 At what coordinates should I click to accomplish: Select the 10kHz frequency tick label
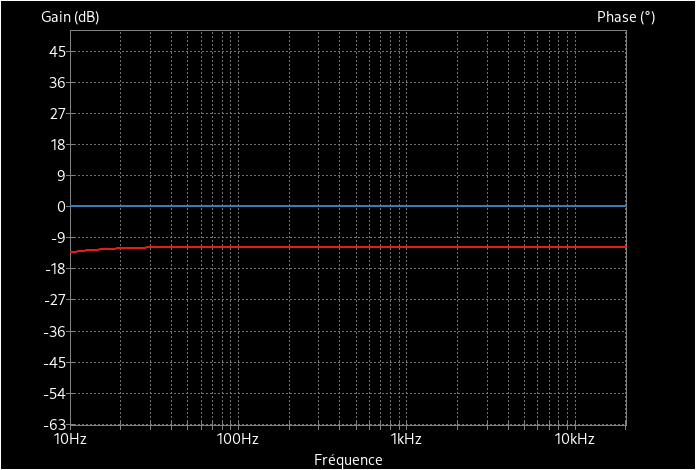tap(573, 439)
